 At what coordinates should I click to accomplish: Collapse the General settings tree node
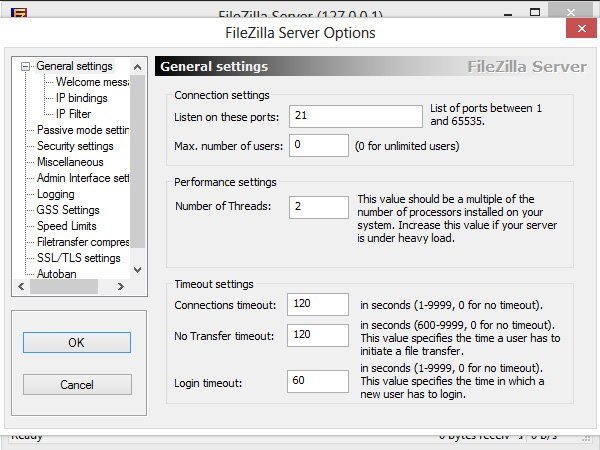point(25,67)
